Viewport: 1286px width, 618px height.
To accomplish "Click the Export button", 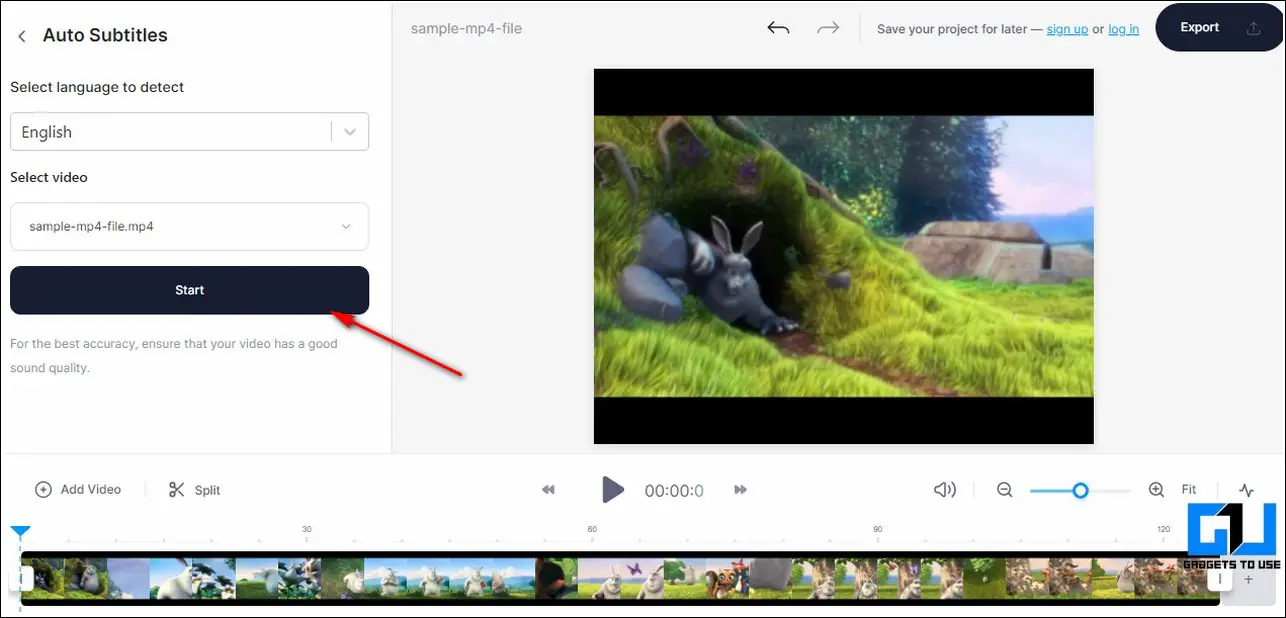I will click(x=1219, y=28).
